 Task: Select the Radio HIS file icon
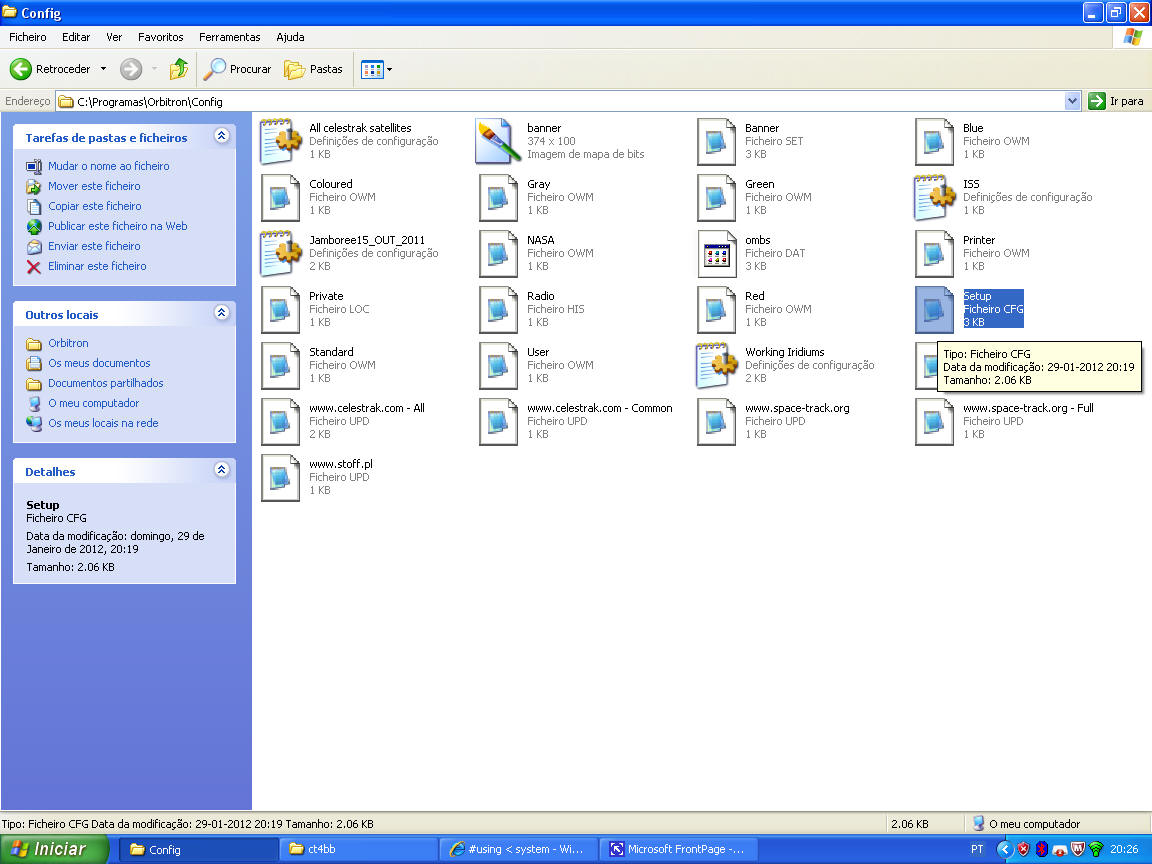tap(498, 309)
